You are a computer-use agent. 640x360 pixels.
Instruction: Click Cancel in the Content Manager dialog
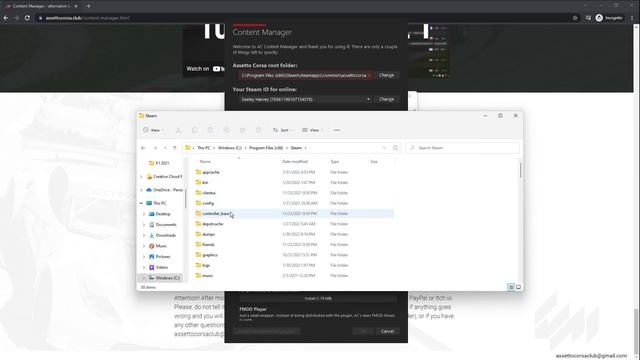pyautogui.click(x=387, y=331)
